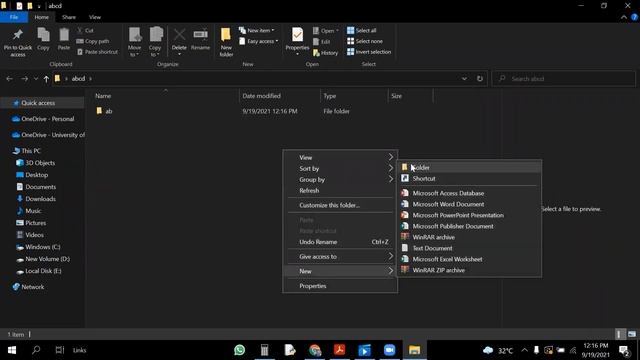This screenshot has width=640, height=360.
Task: Open the Easy access dropdown
Action: (x=258, y=41)
